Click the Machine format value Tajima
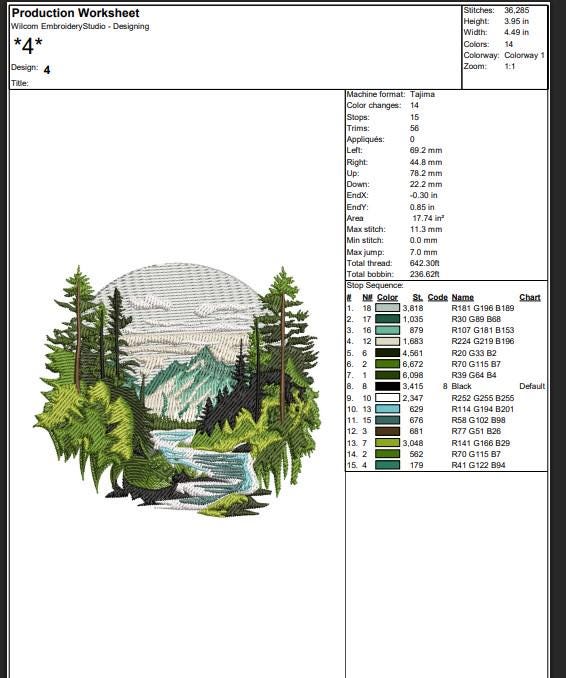This screenshot has height=678, width=566. 422,94
